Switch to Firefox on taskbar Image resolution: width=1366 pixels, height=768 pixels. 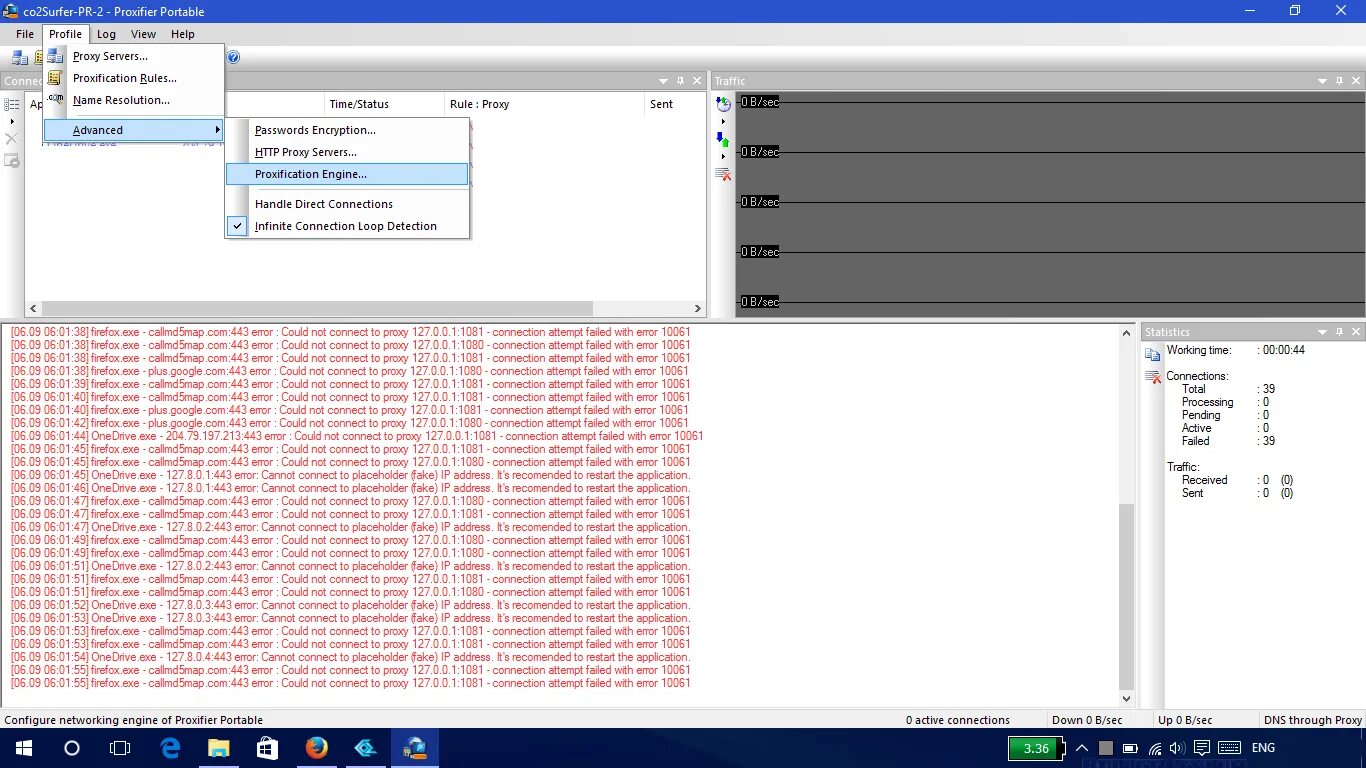(316, 748)
